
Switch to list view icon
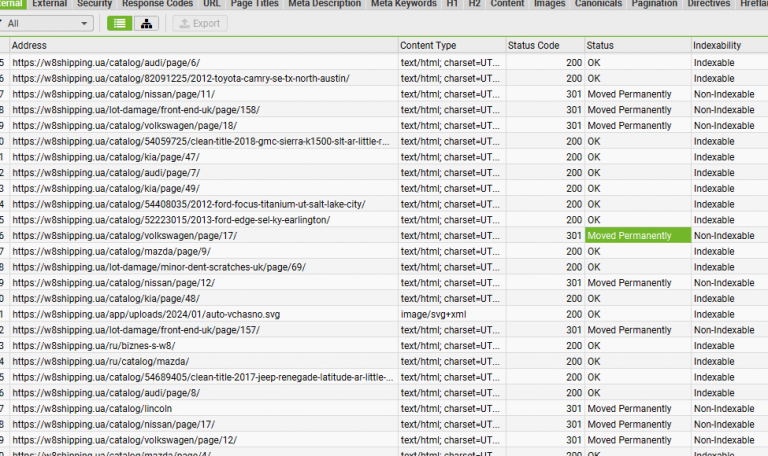coord(120,24)
